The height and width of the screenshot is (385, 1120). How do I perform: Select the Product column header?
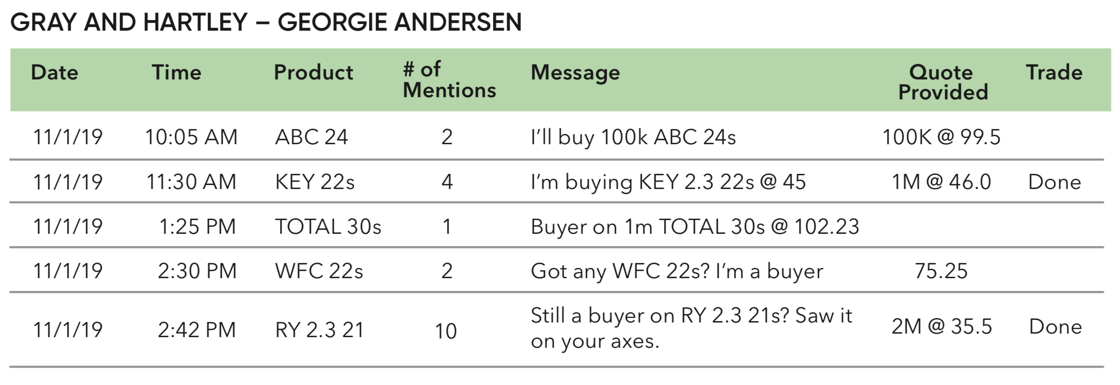coord(314,73)
